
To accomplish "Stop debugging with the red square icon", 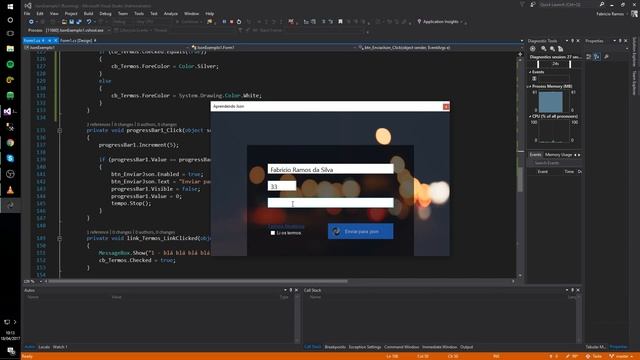I will pyautogui.click(x=231, y=22).
